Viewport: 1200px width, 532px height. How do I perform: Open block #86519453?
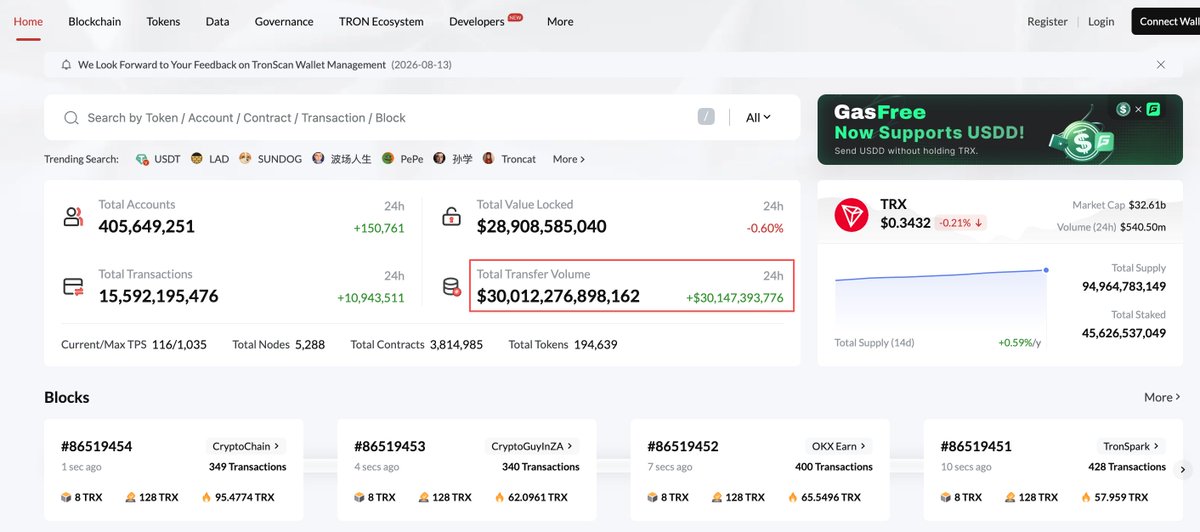pyautogui.click(x=390, y=446)
